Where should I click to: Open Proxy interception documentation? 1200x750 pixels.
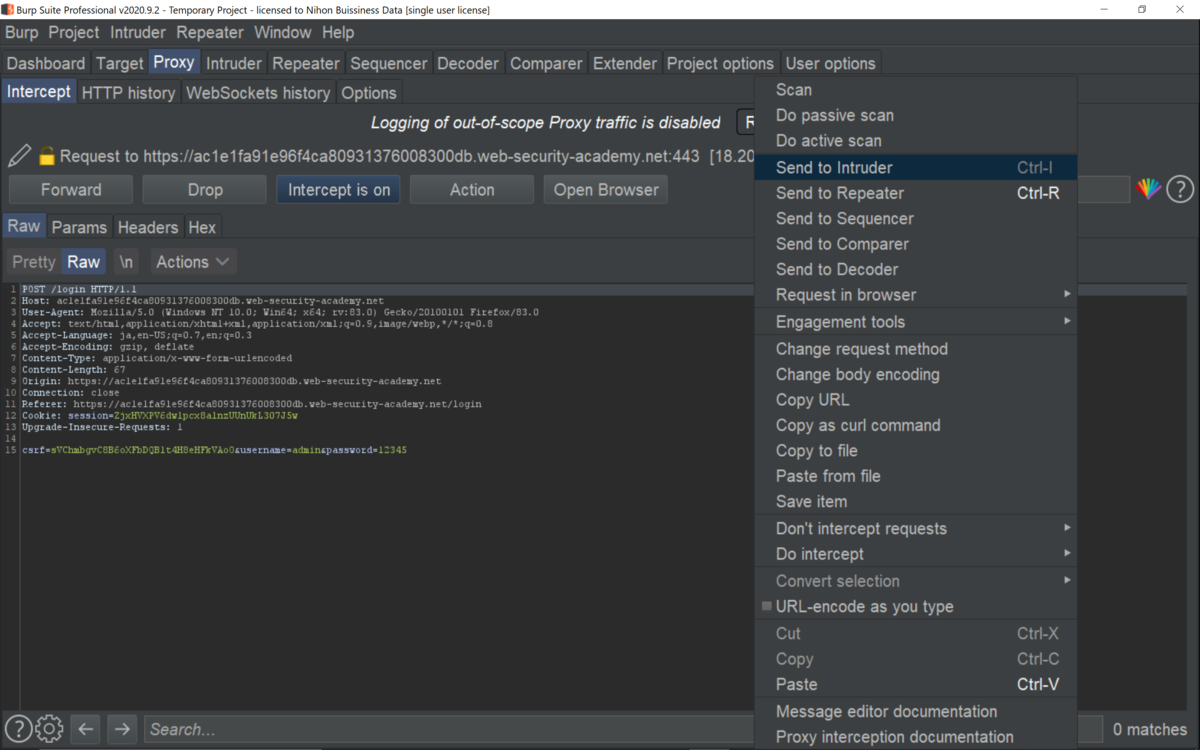916,737
